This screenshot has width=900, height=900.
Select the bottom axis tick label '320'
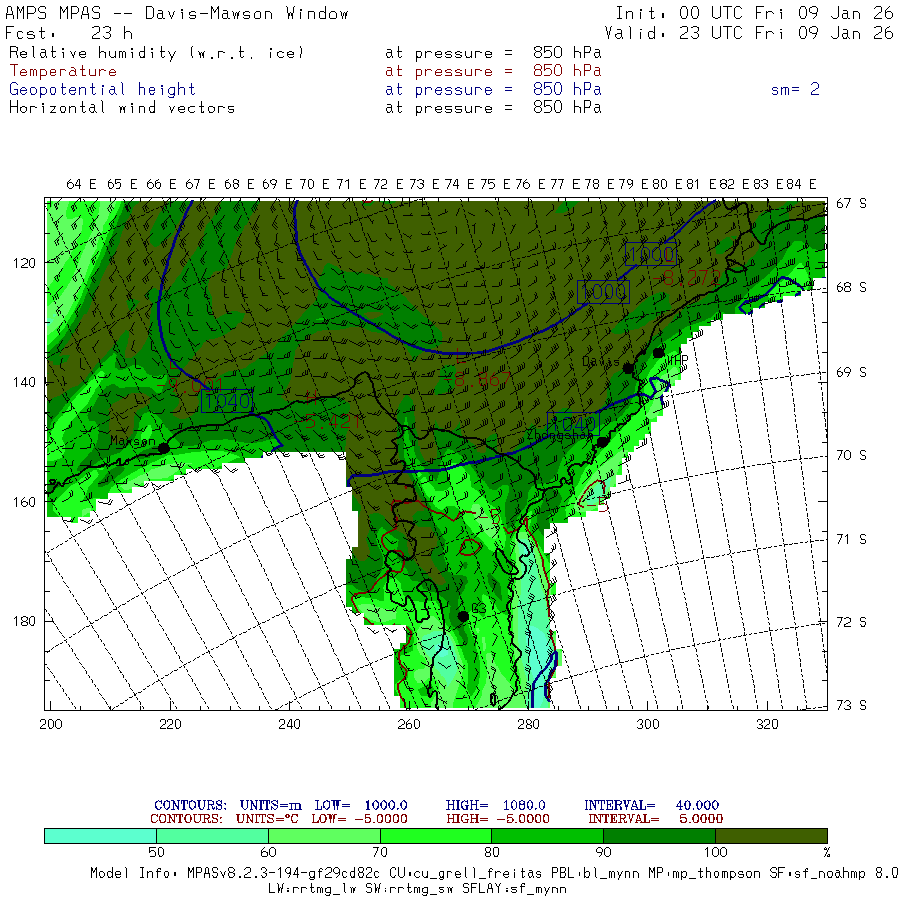pyautogui.click(x=767, y=724)
